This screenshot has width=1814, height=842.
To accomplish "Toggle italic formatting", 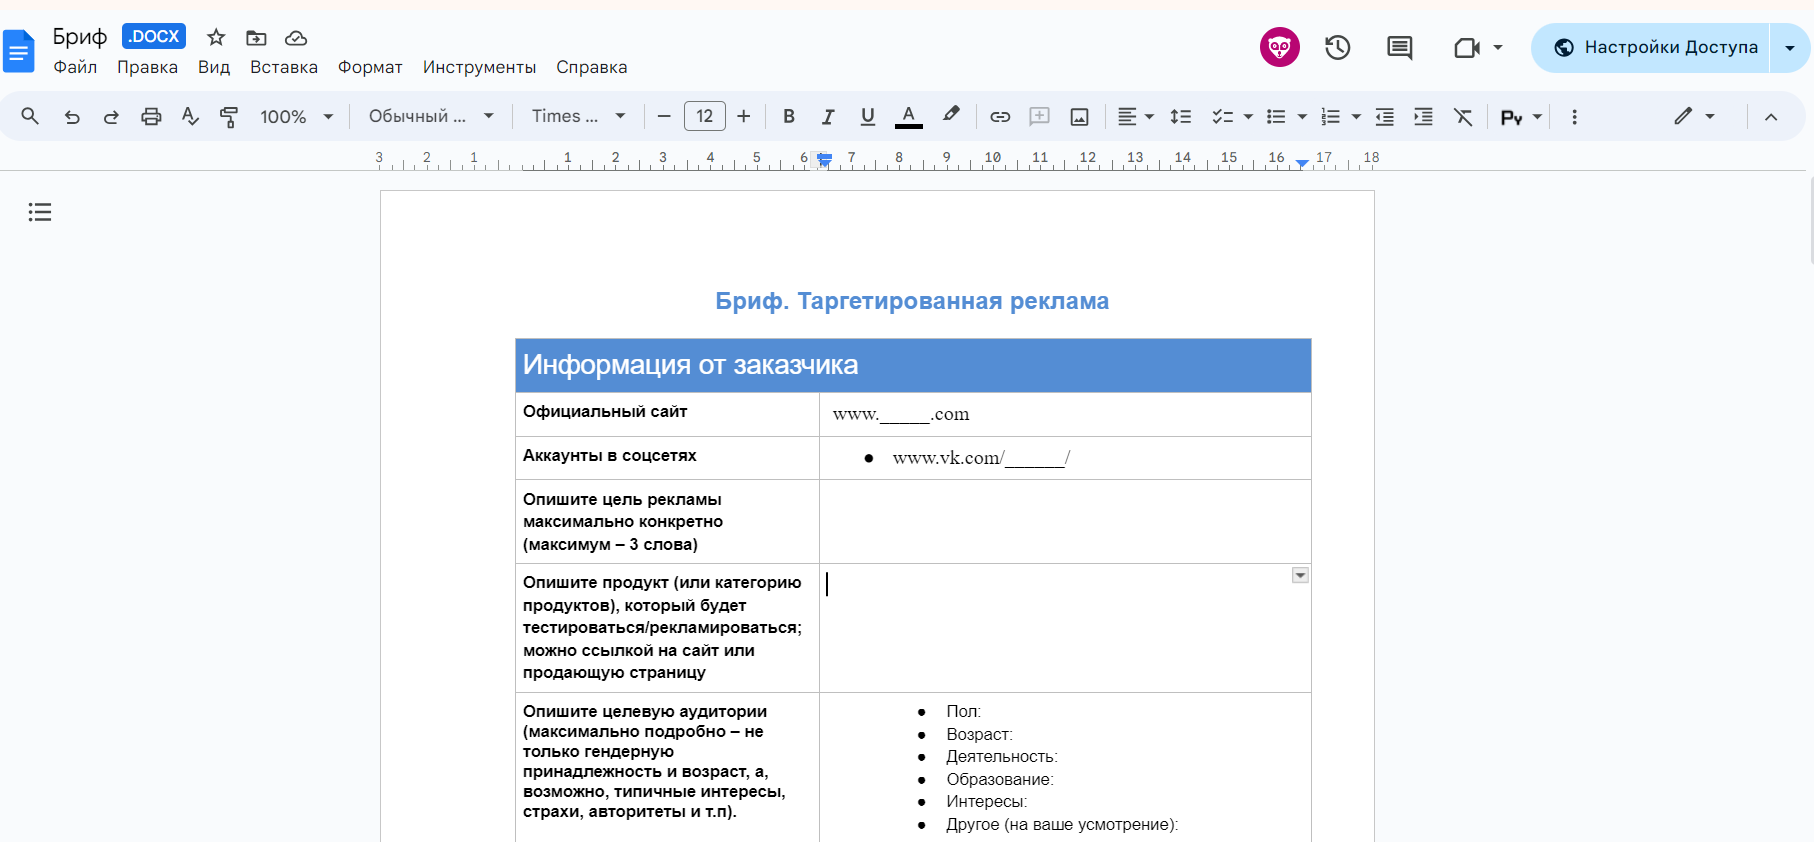I will tap(828, 116).
